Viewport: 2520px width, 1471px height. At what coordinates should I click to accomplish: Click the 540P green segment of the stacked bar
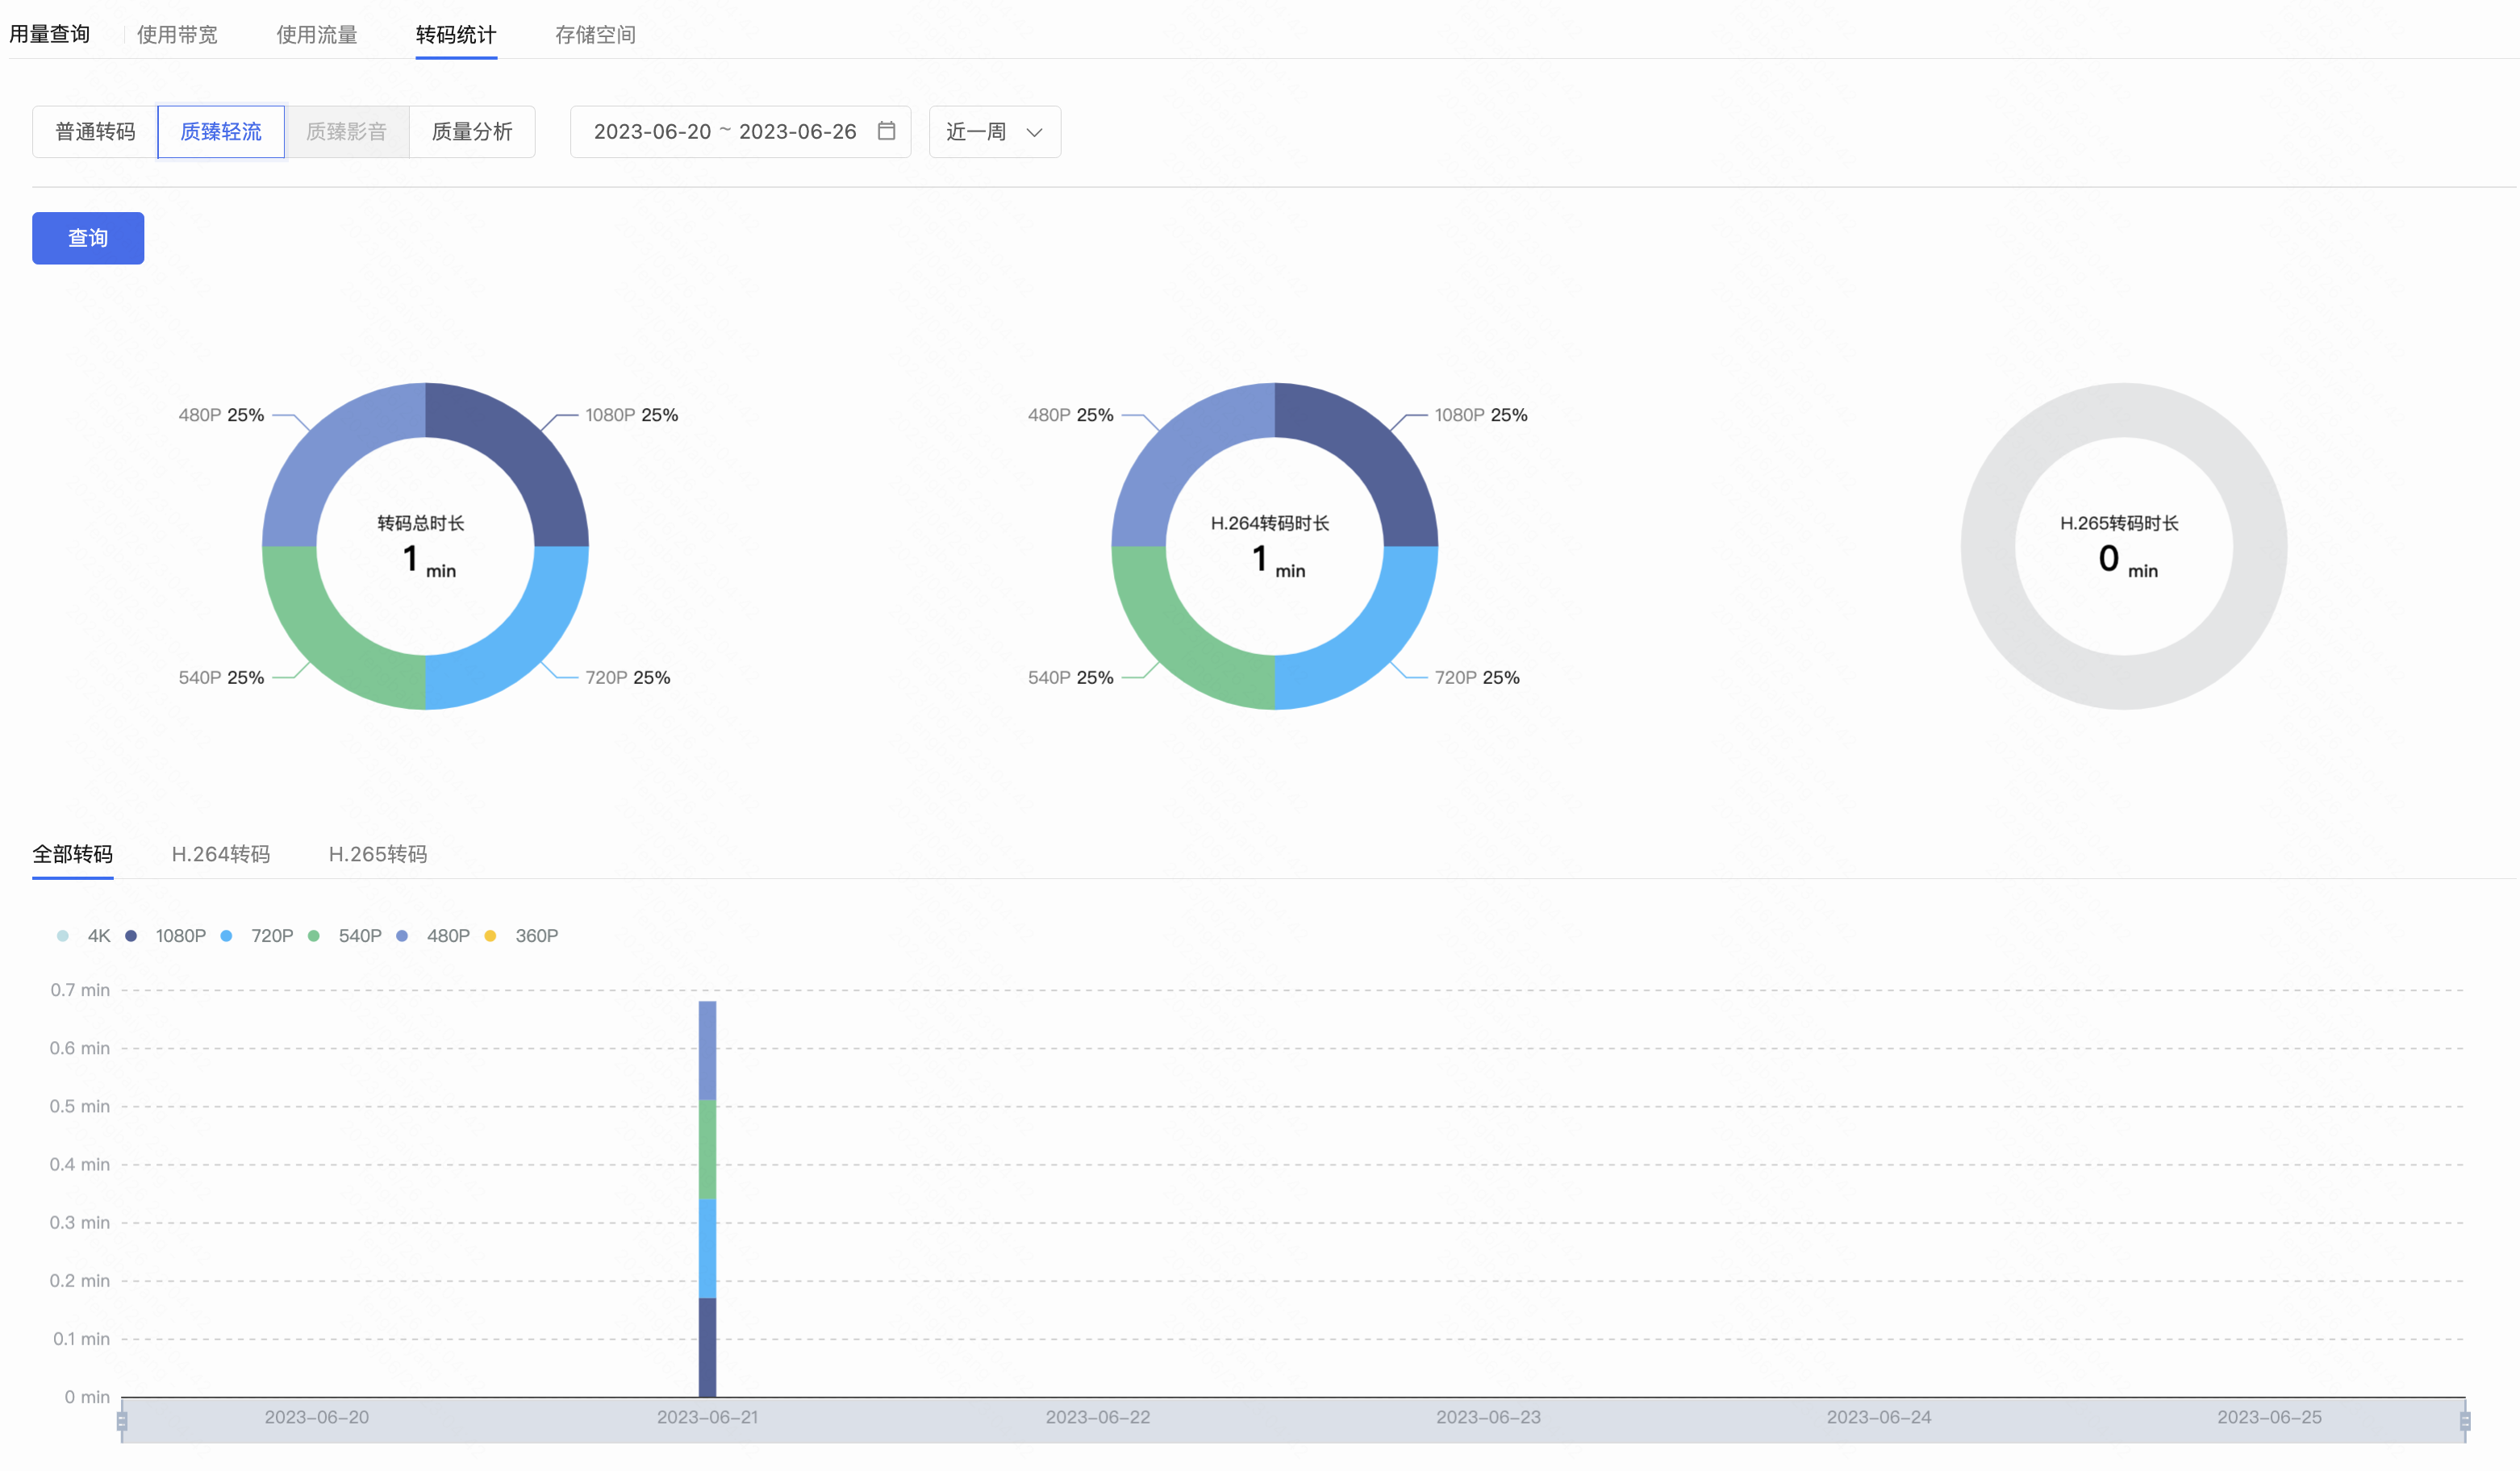[707, 1150]
